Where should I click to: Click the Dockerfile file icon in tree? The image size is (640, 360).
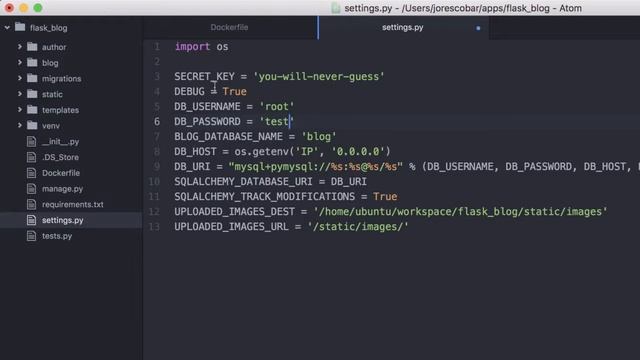pos(31,173)
